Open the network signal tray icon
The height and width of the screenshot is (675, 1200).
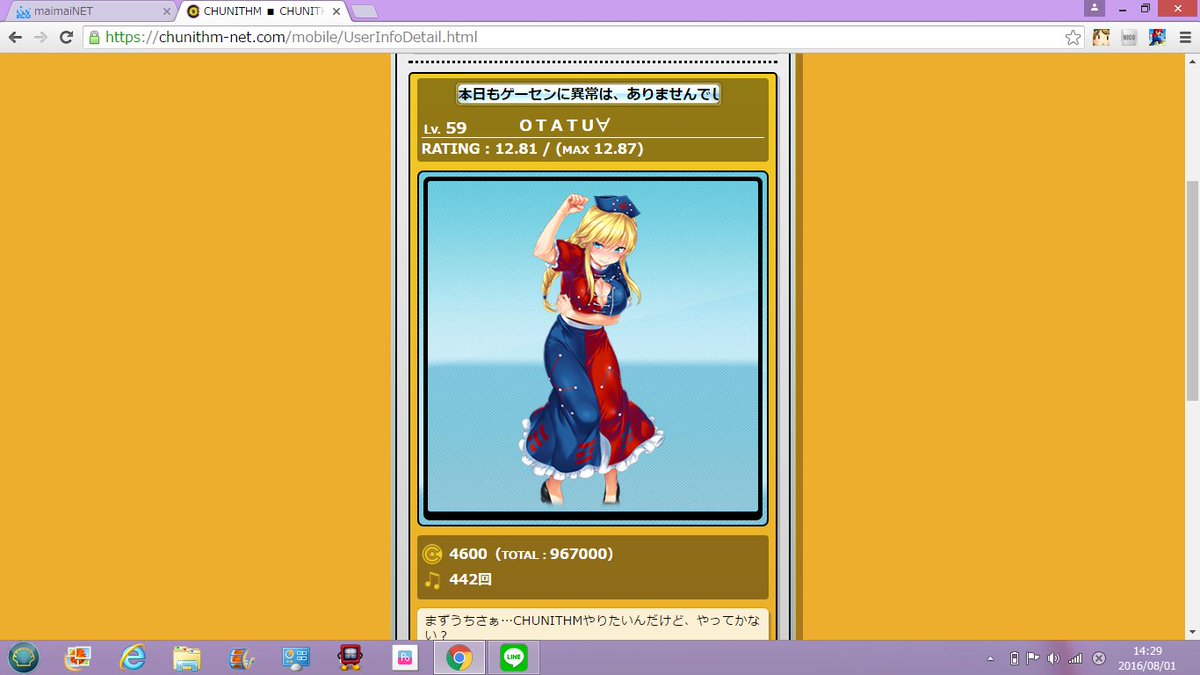pyautogui.click(x=1075, y=658)
